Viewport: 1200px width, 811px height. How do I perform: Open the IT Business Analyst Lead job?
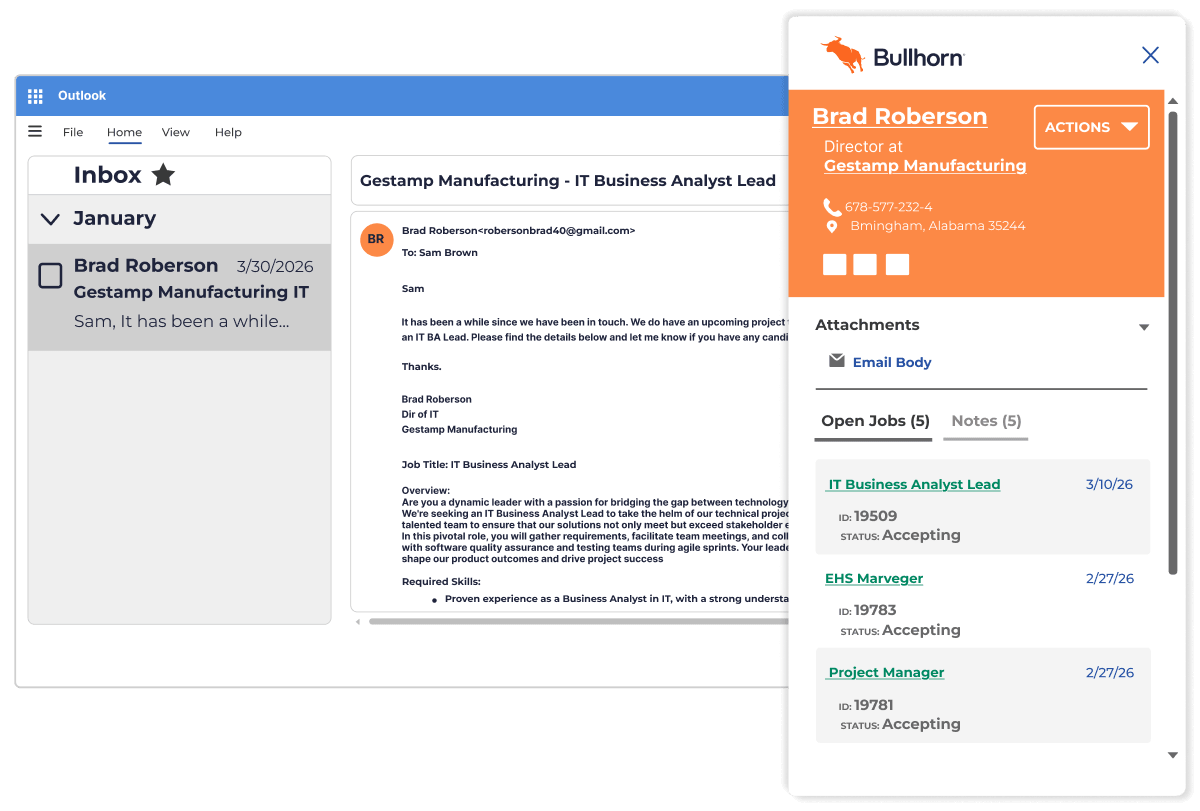click(x=913, y=484)
